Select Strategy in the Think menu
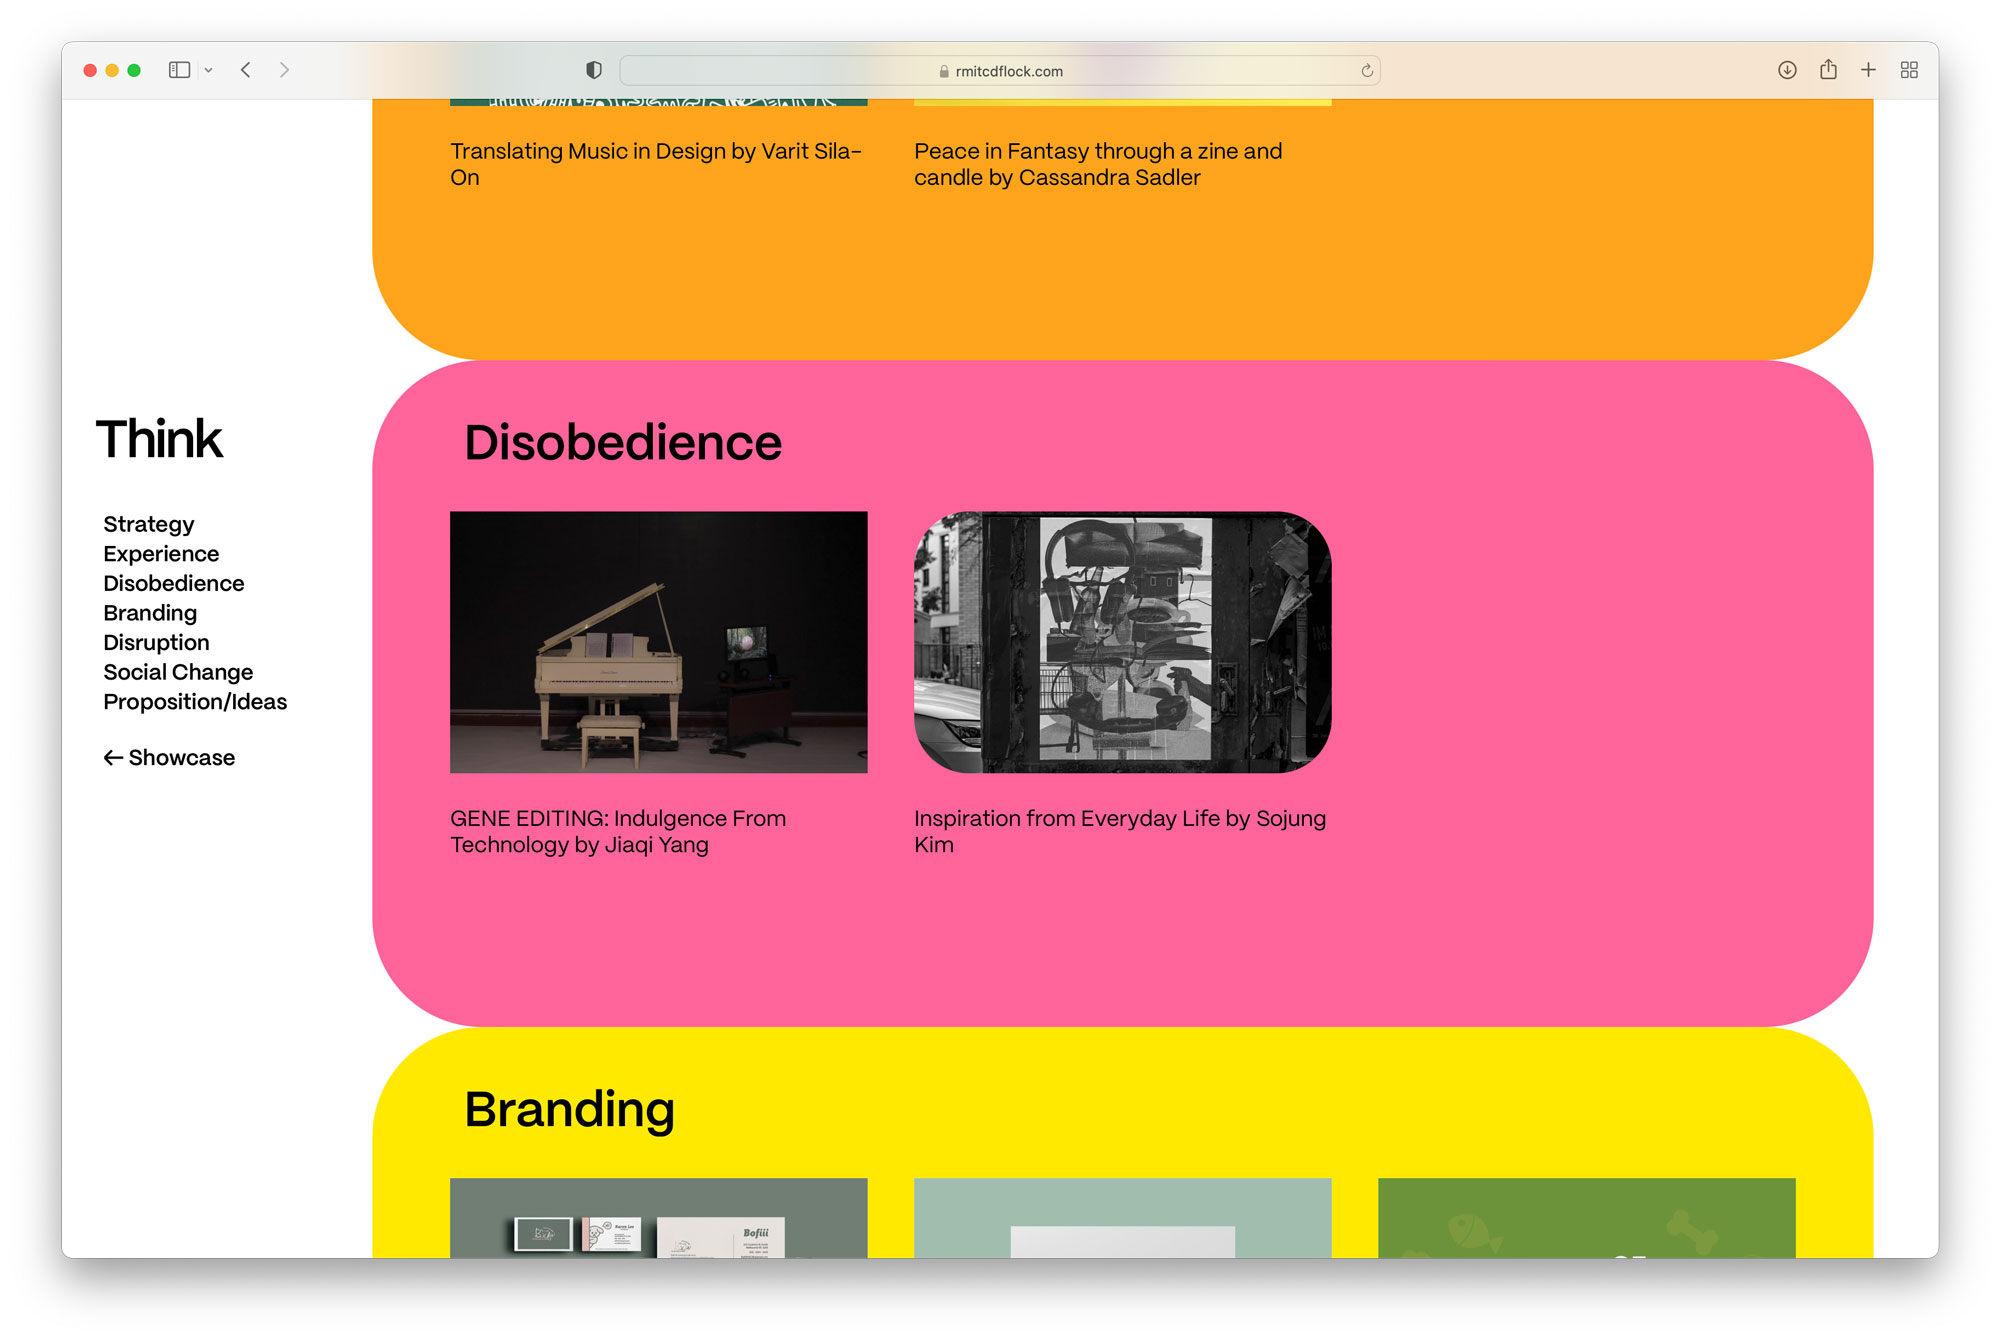 tap(149, 524)
